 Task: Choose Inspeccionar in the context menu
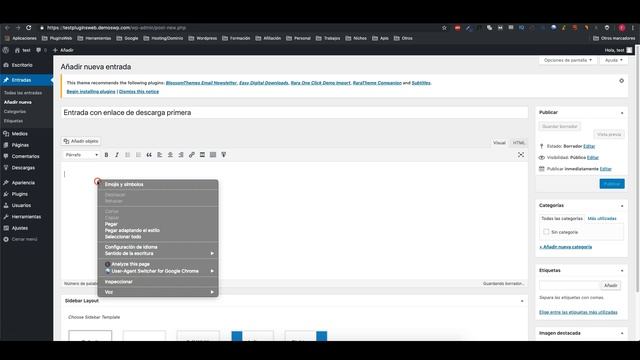(158, 282)
